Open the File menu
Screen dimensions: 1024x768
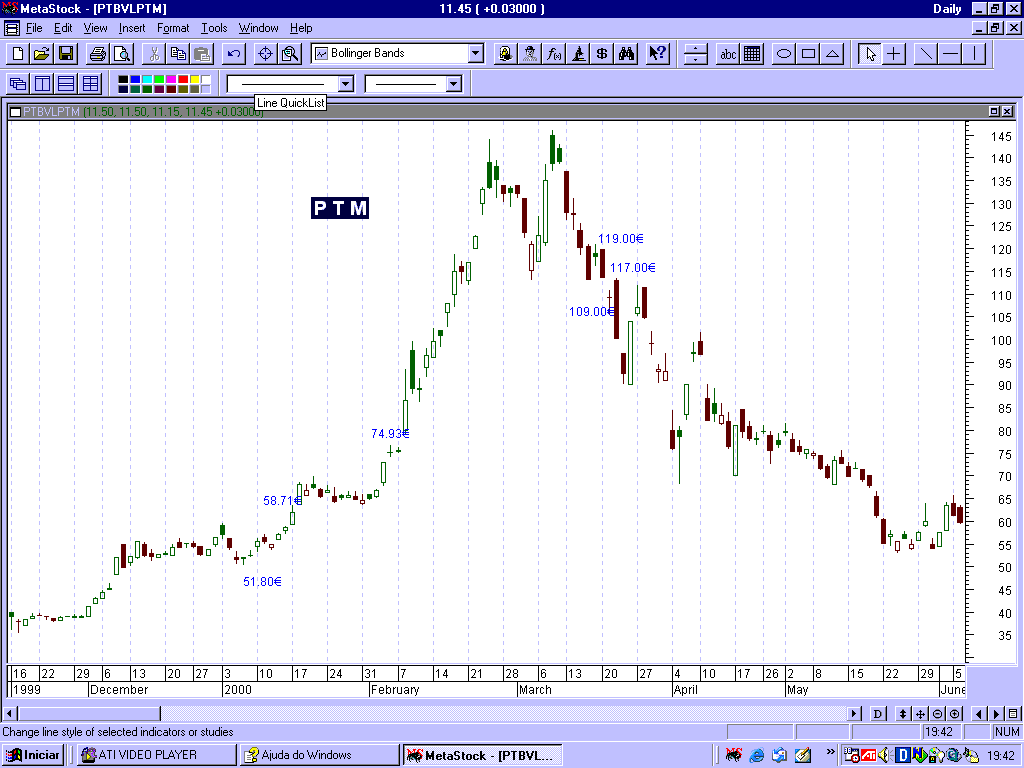33,28
